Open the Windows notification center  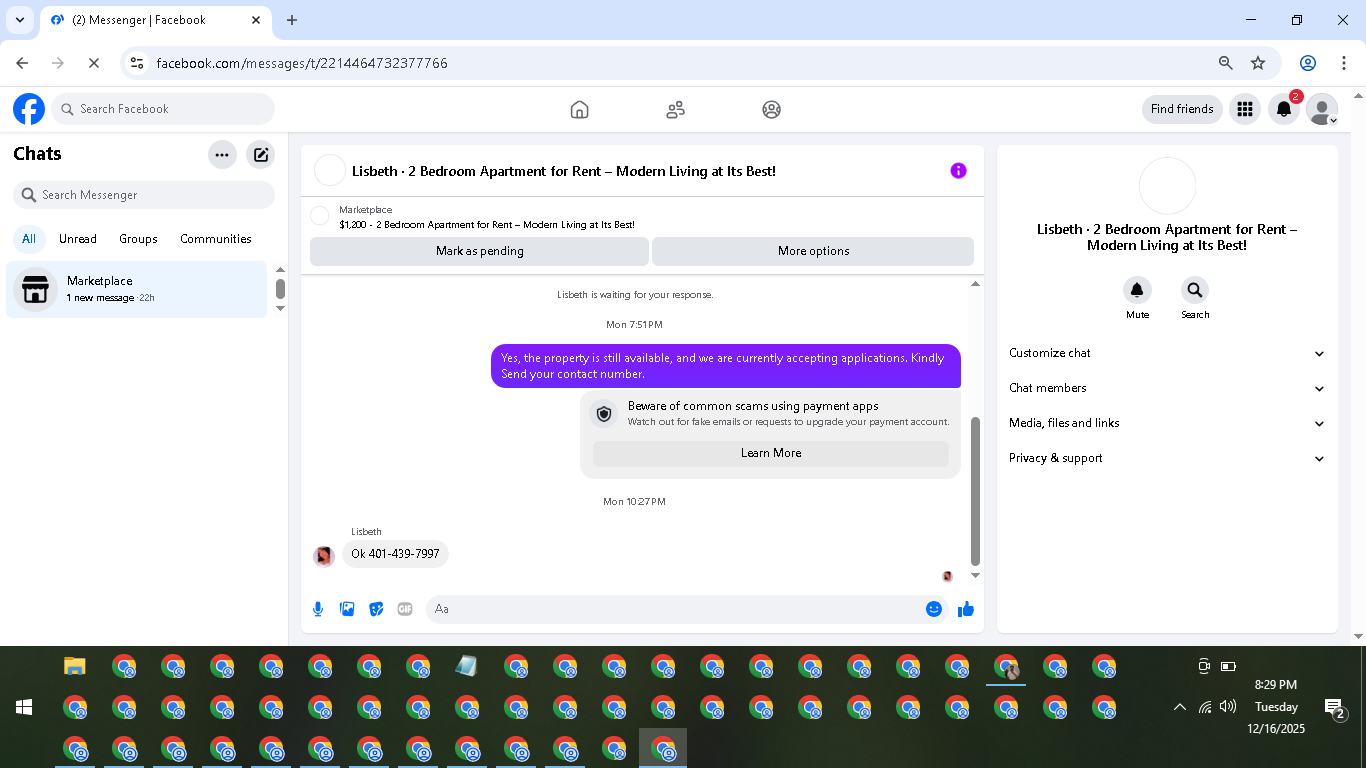[x=1335, y=709]
